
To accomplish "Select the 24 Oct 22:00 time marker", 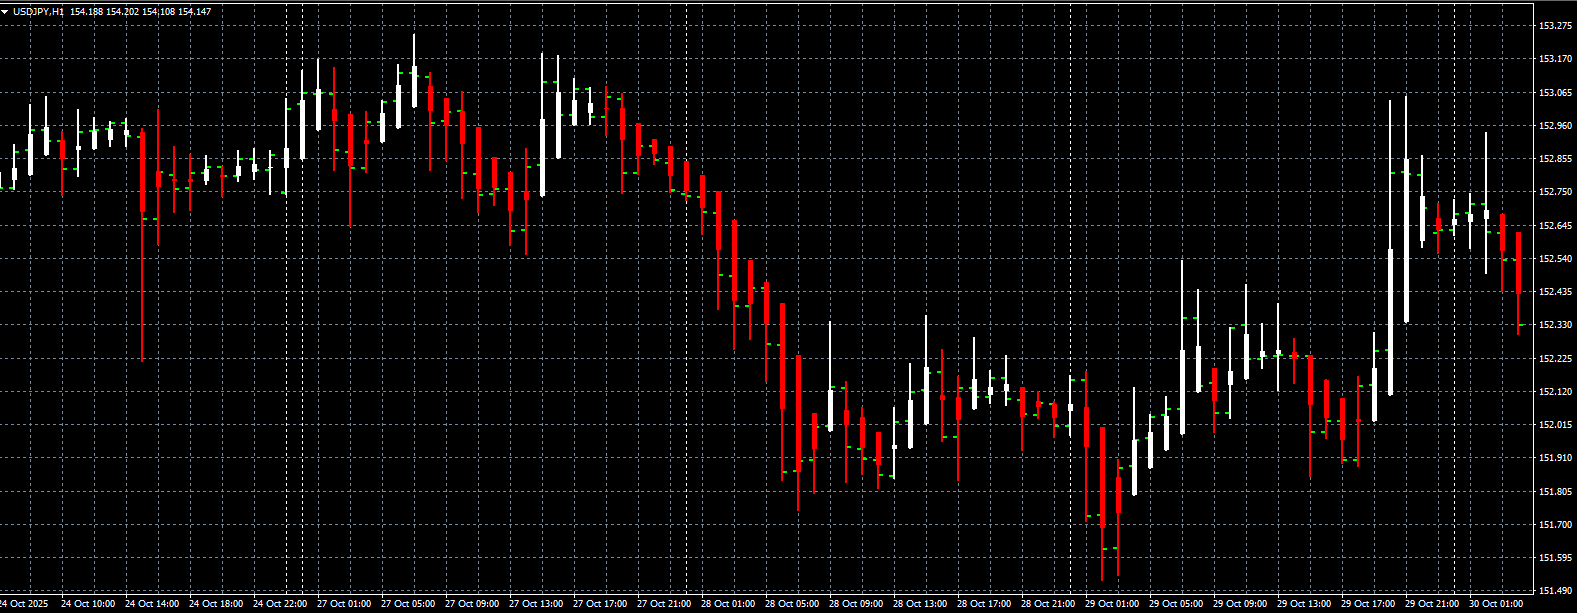I will point(280,604).
